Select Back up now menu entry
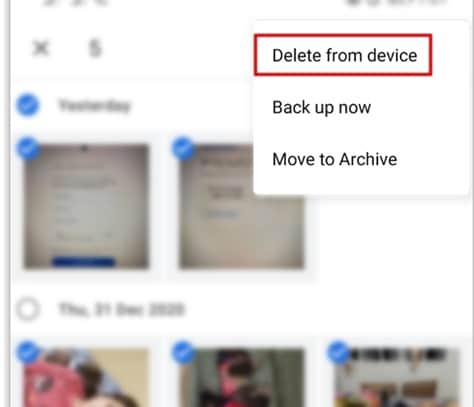 click(322, 107)
